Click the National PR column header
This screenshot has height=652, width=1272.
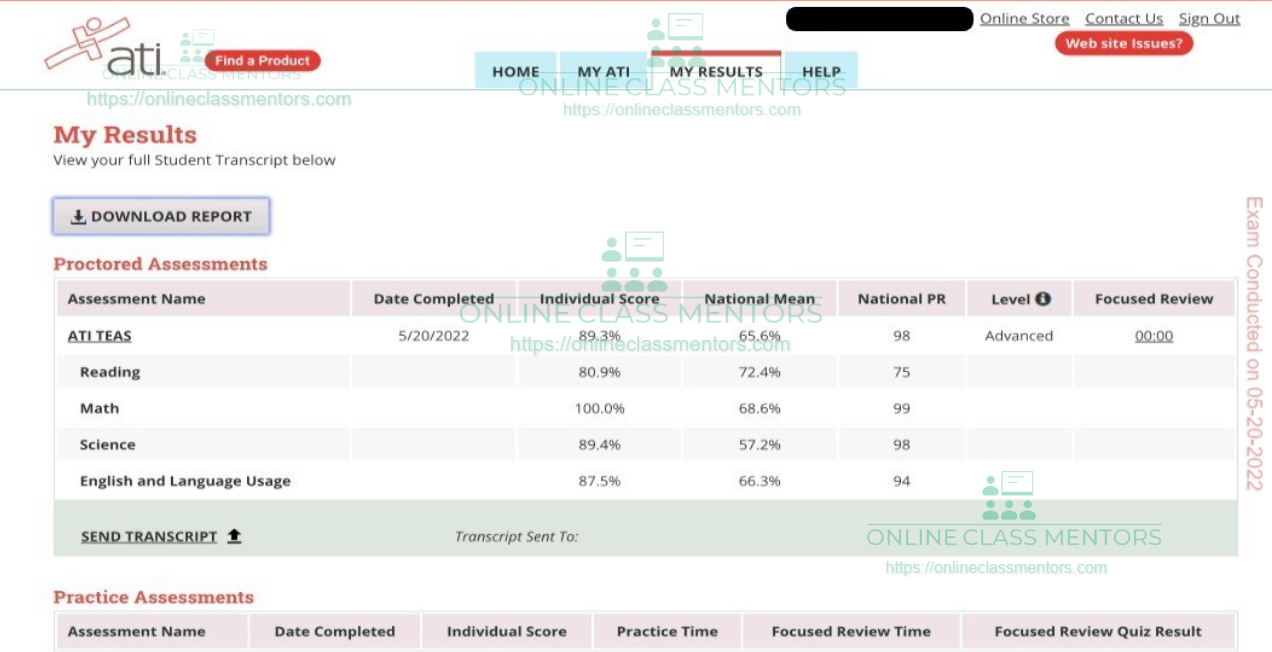point(901,299)
